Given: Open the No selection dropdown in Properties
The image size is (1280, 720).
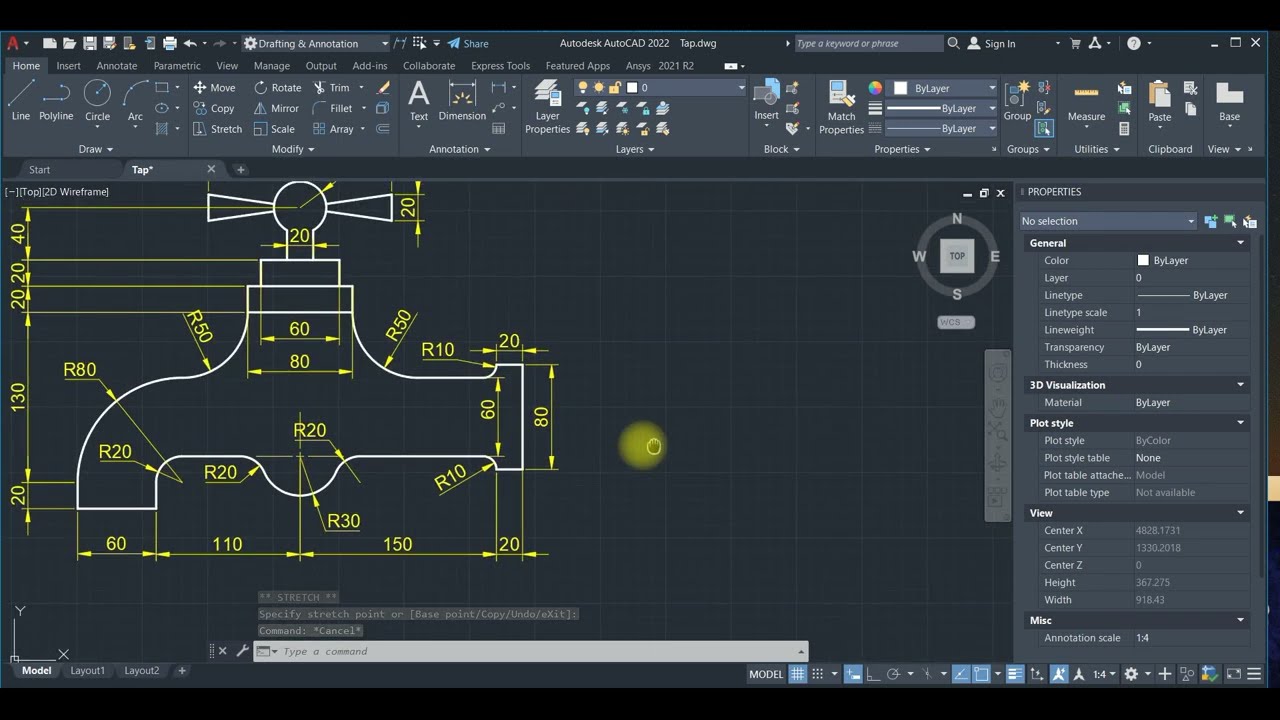Looking at the screenshot, I should tap(1107, 221).
